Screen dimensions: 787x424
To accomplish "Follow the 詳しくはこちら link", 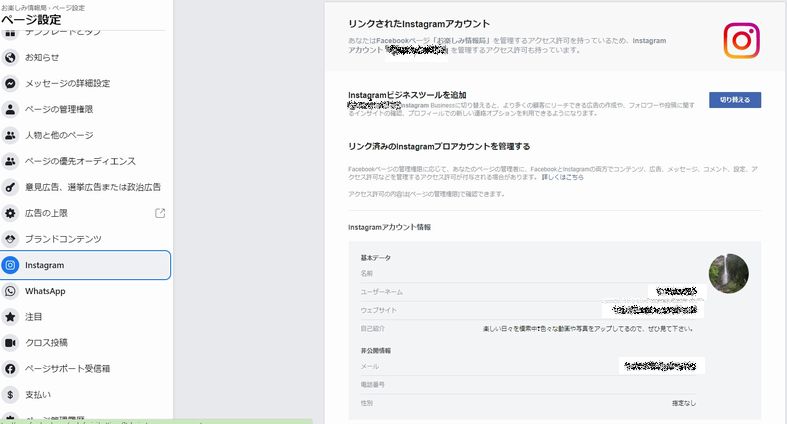I will (x=562, y=177).
